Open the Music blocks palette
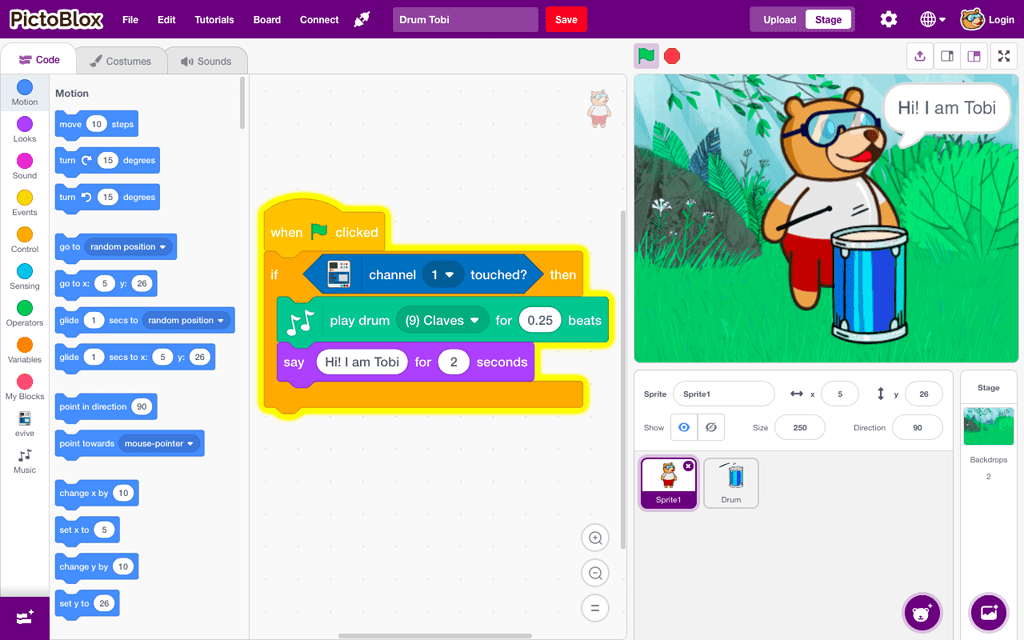Viewport: 1024px width, 640px height. point(25,461)
